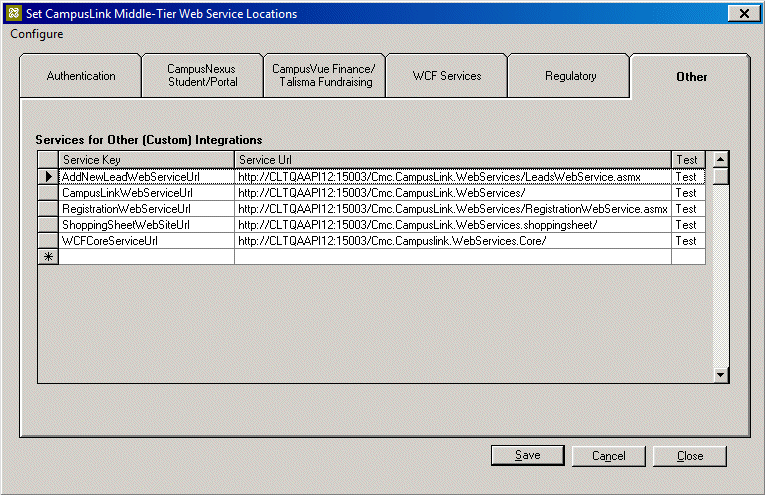The height and width of the screenshot is (495, 765).
Task: Click the Close button at bottom
Action: pyautogui.click(x=689, y=456)
